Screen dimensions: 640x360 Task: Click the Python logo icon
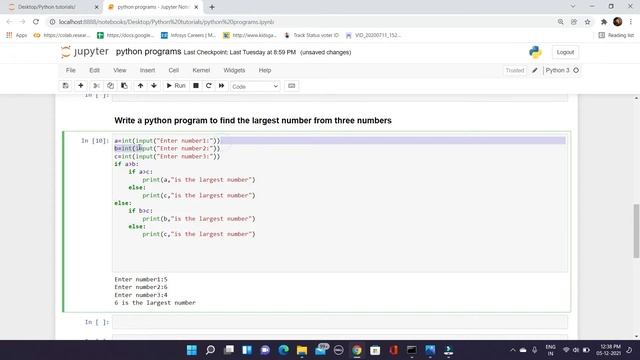pyautogui.click(x=535, y=52)
